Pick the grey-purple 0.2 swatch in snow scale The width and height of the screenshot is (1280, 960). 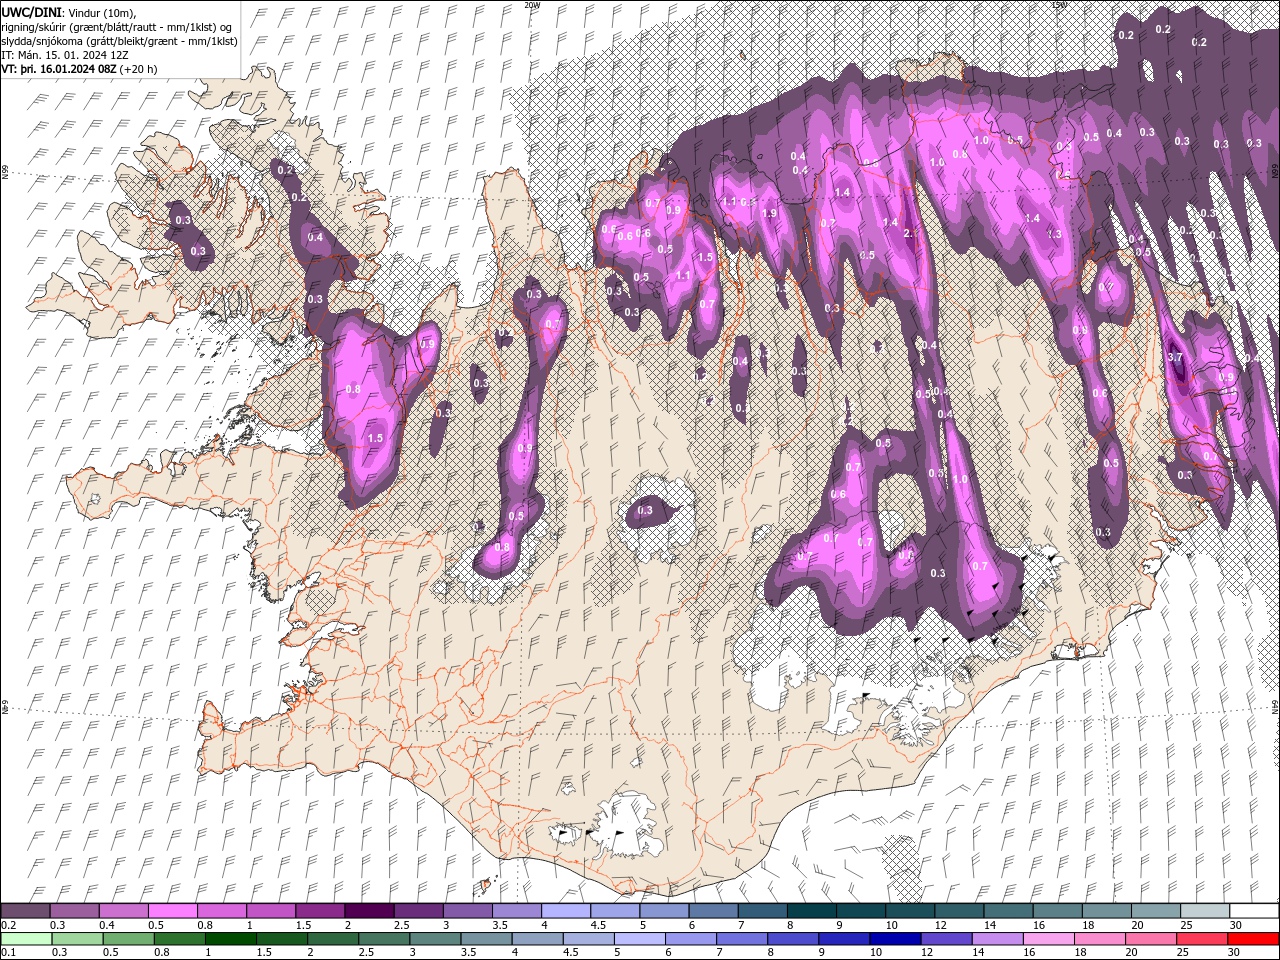click(x=25, y=910)
